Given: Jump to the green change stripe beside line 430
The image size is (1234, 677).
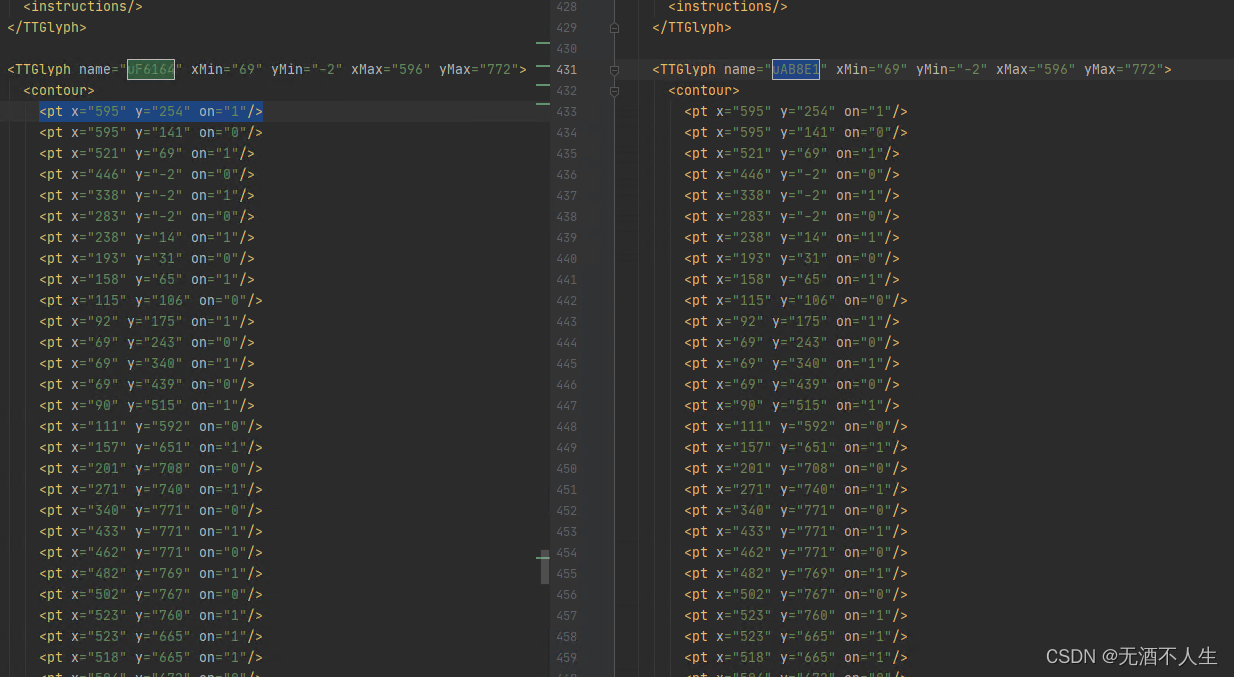Looking at the screenshot, I should pyautogui.click(x=543, y=44).
